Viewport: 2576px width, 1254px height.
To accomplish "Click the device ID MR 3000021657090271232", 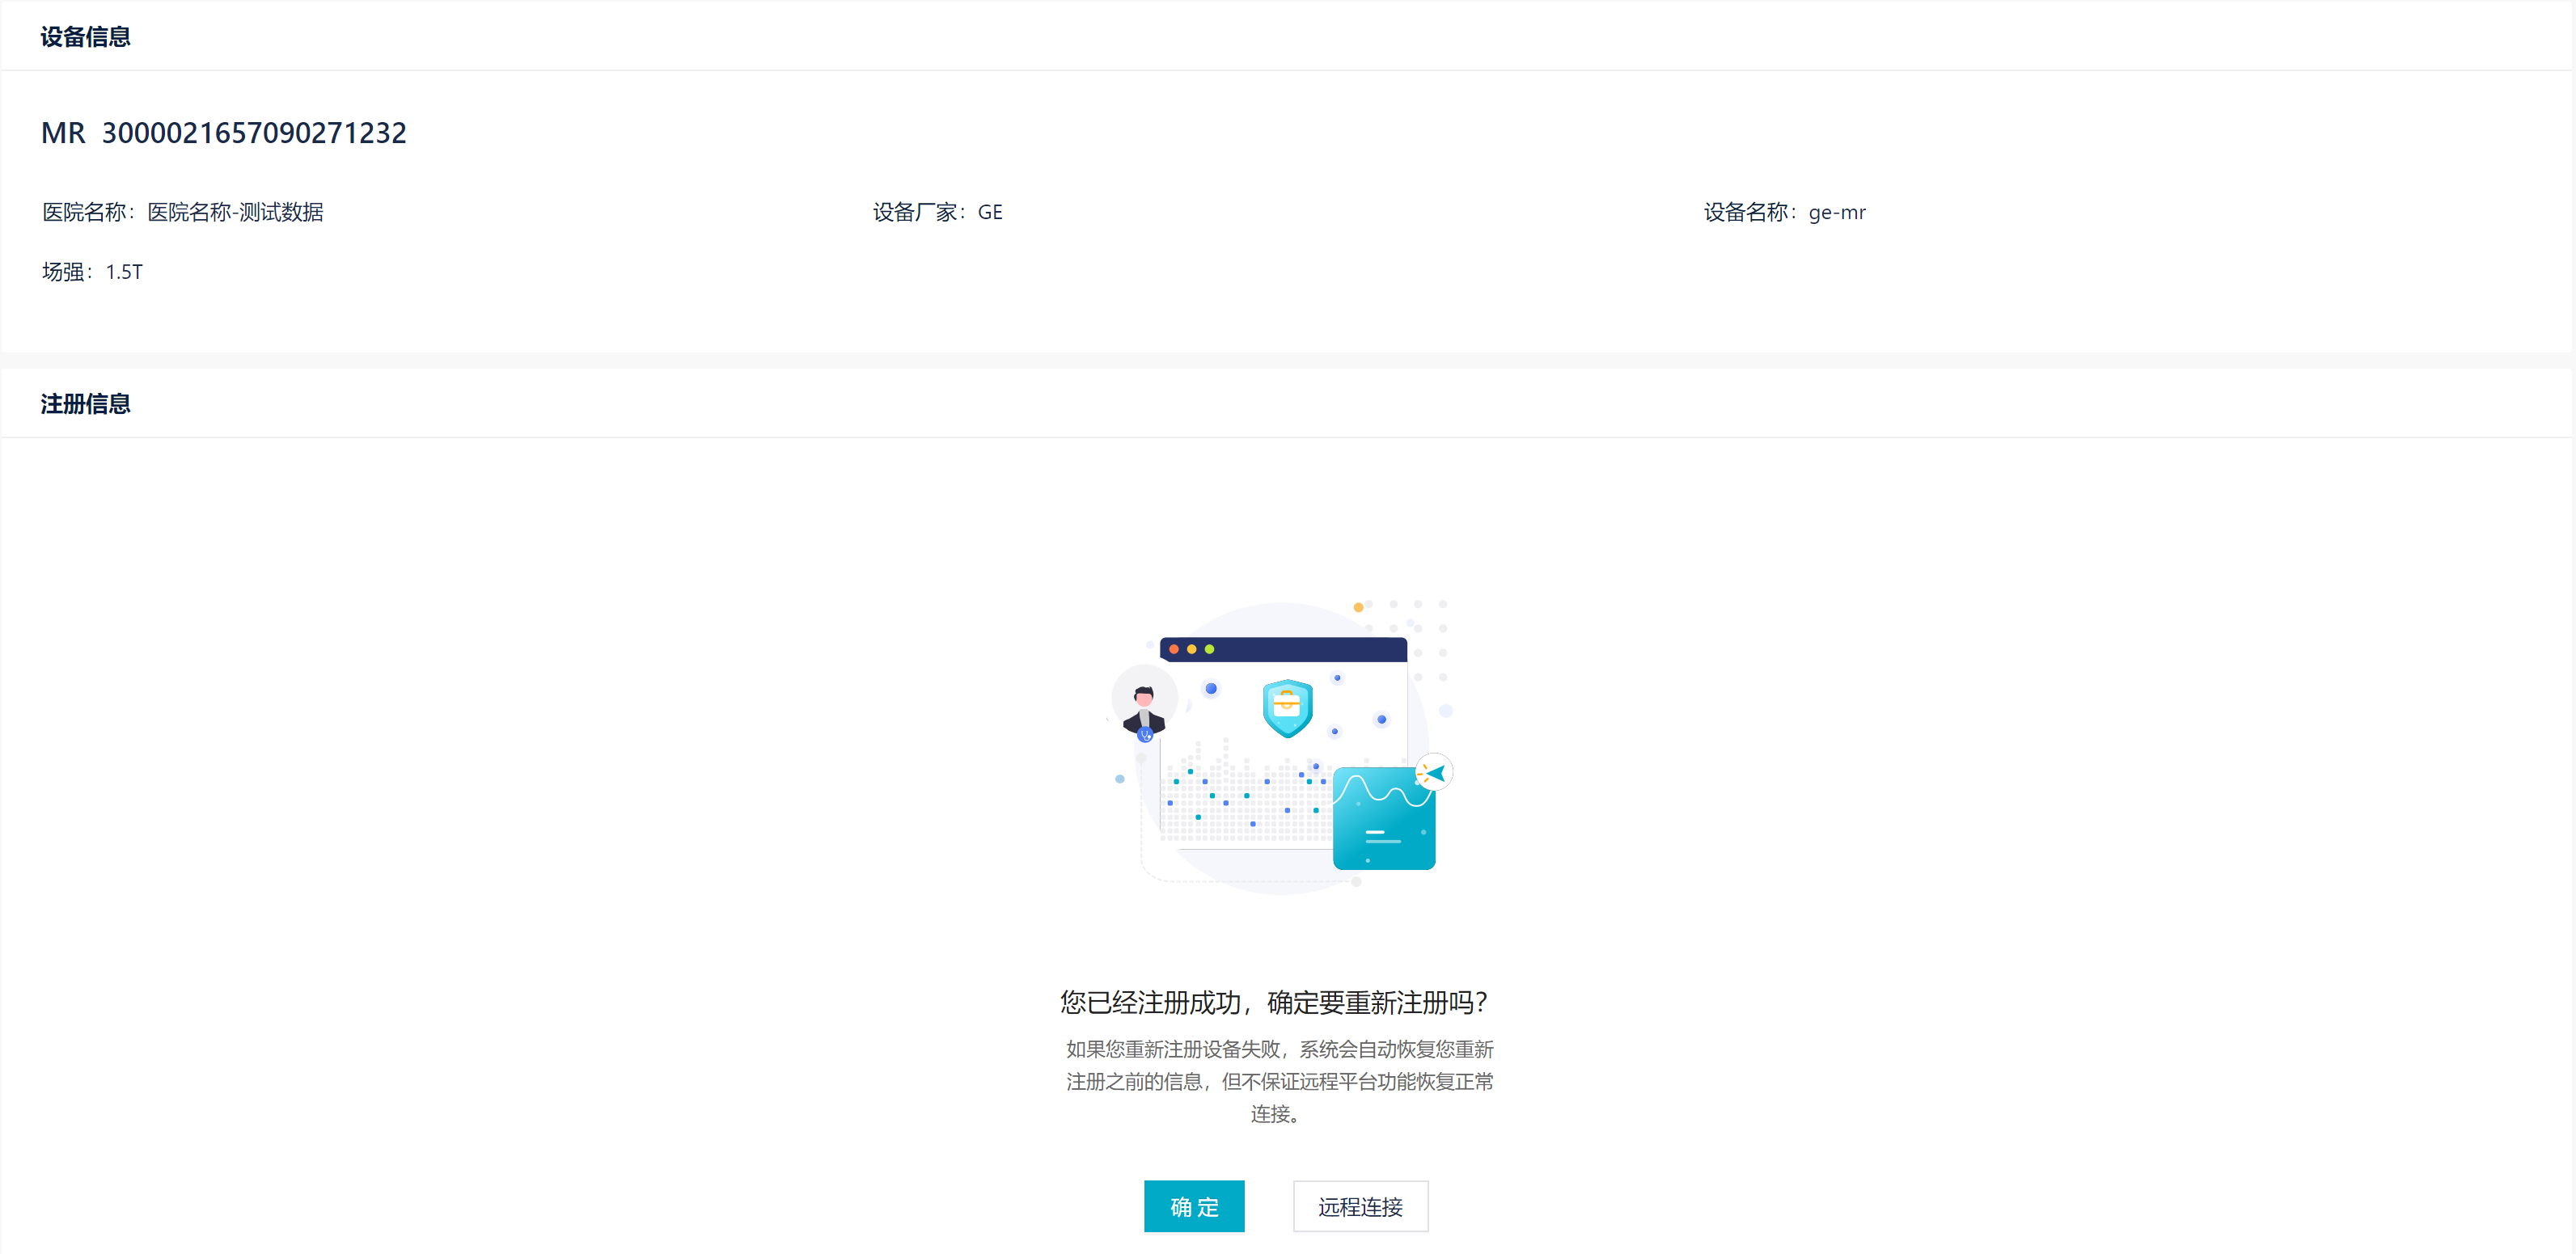I will (223, 131).
